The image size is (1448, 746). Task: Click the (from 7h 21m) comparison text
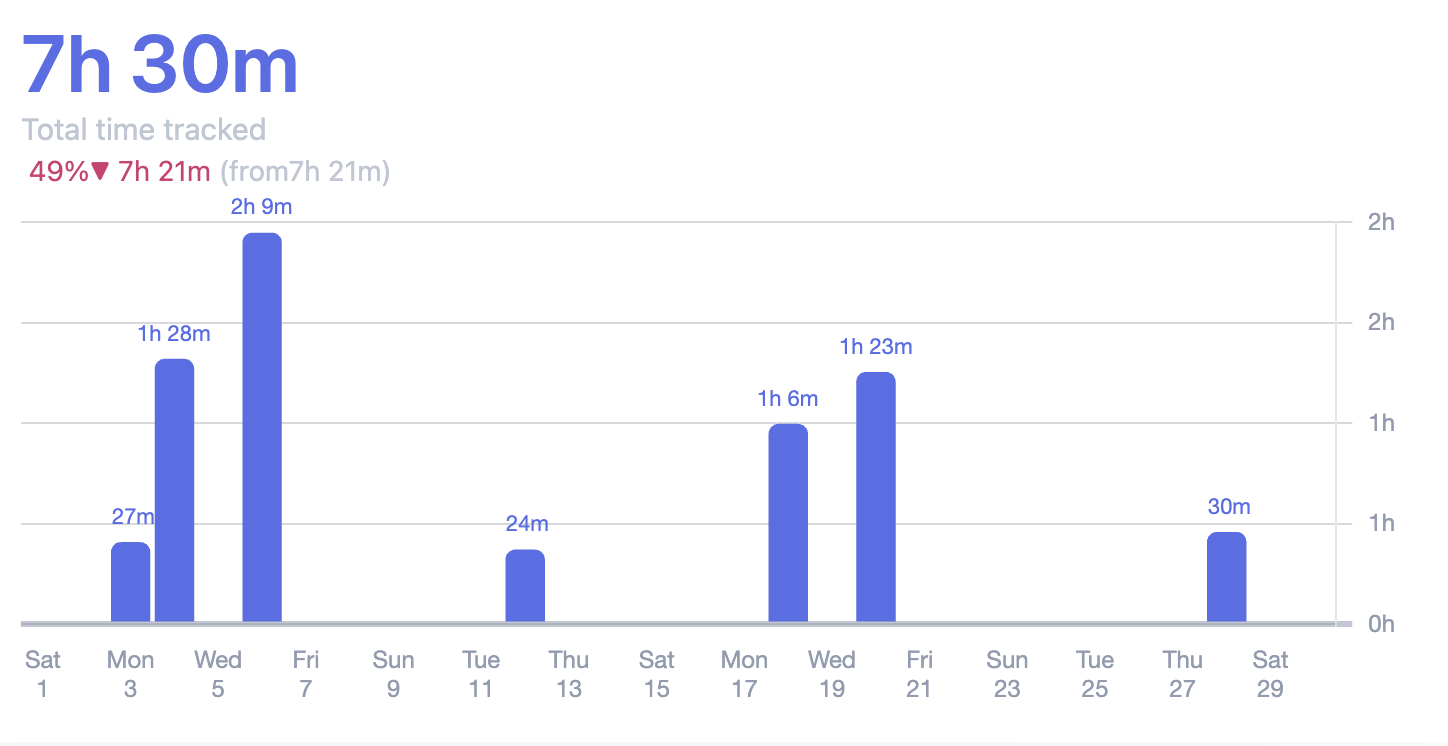304,172
